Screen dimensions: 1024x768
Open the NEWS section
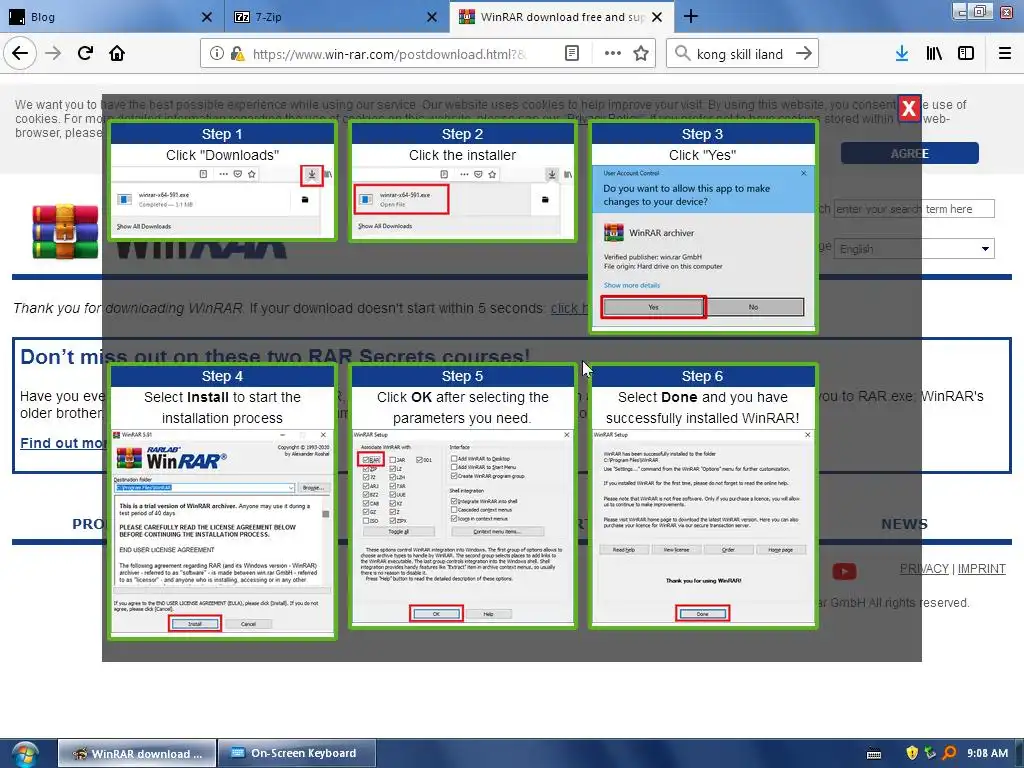(x=904, y=524)
